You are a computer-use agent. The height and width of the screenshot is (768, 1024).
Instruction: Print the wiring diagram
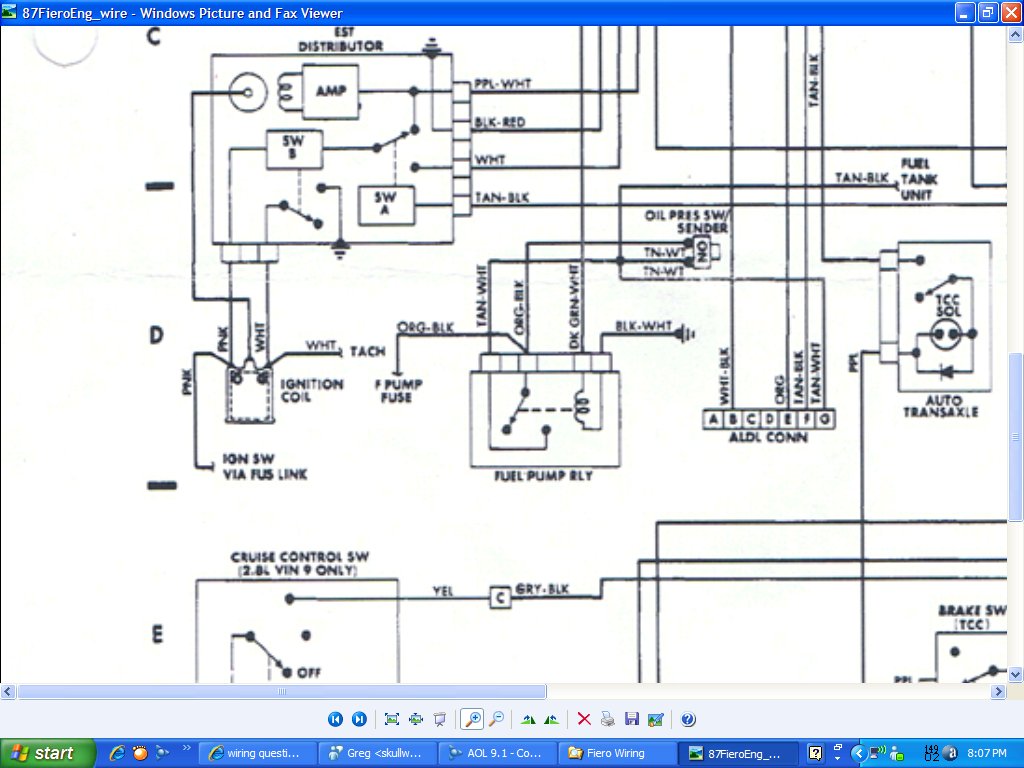point(608,719)
